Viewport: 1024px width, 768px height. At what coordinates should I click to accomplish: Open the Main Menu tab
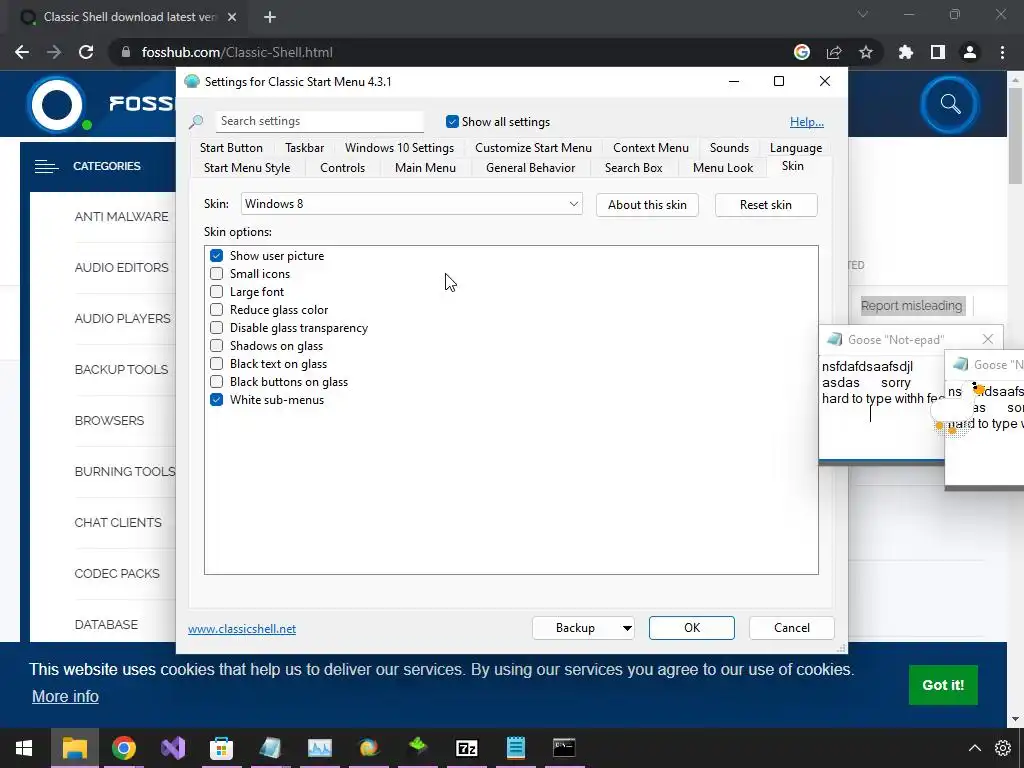425,168
